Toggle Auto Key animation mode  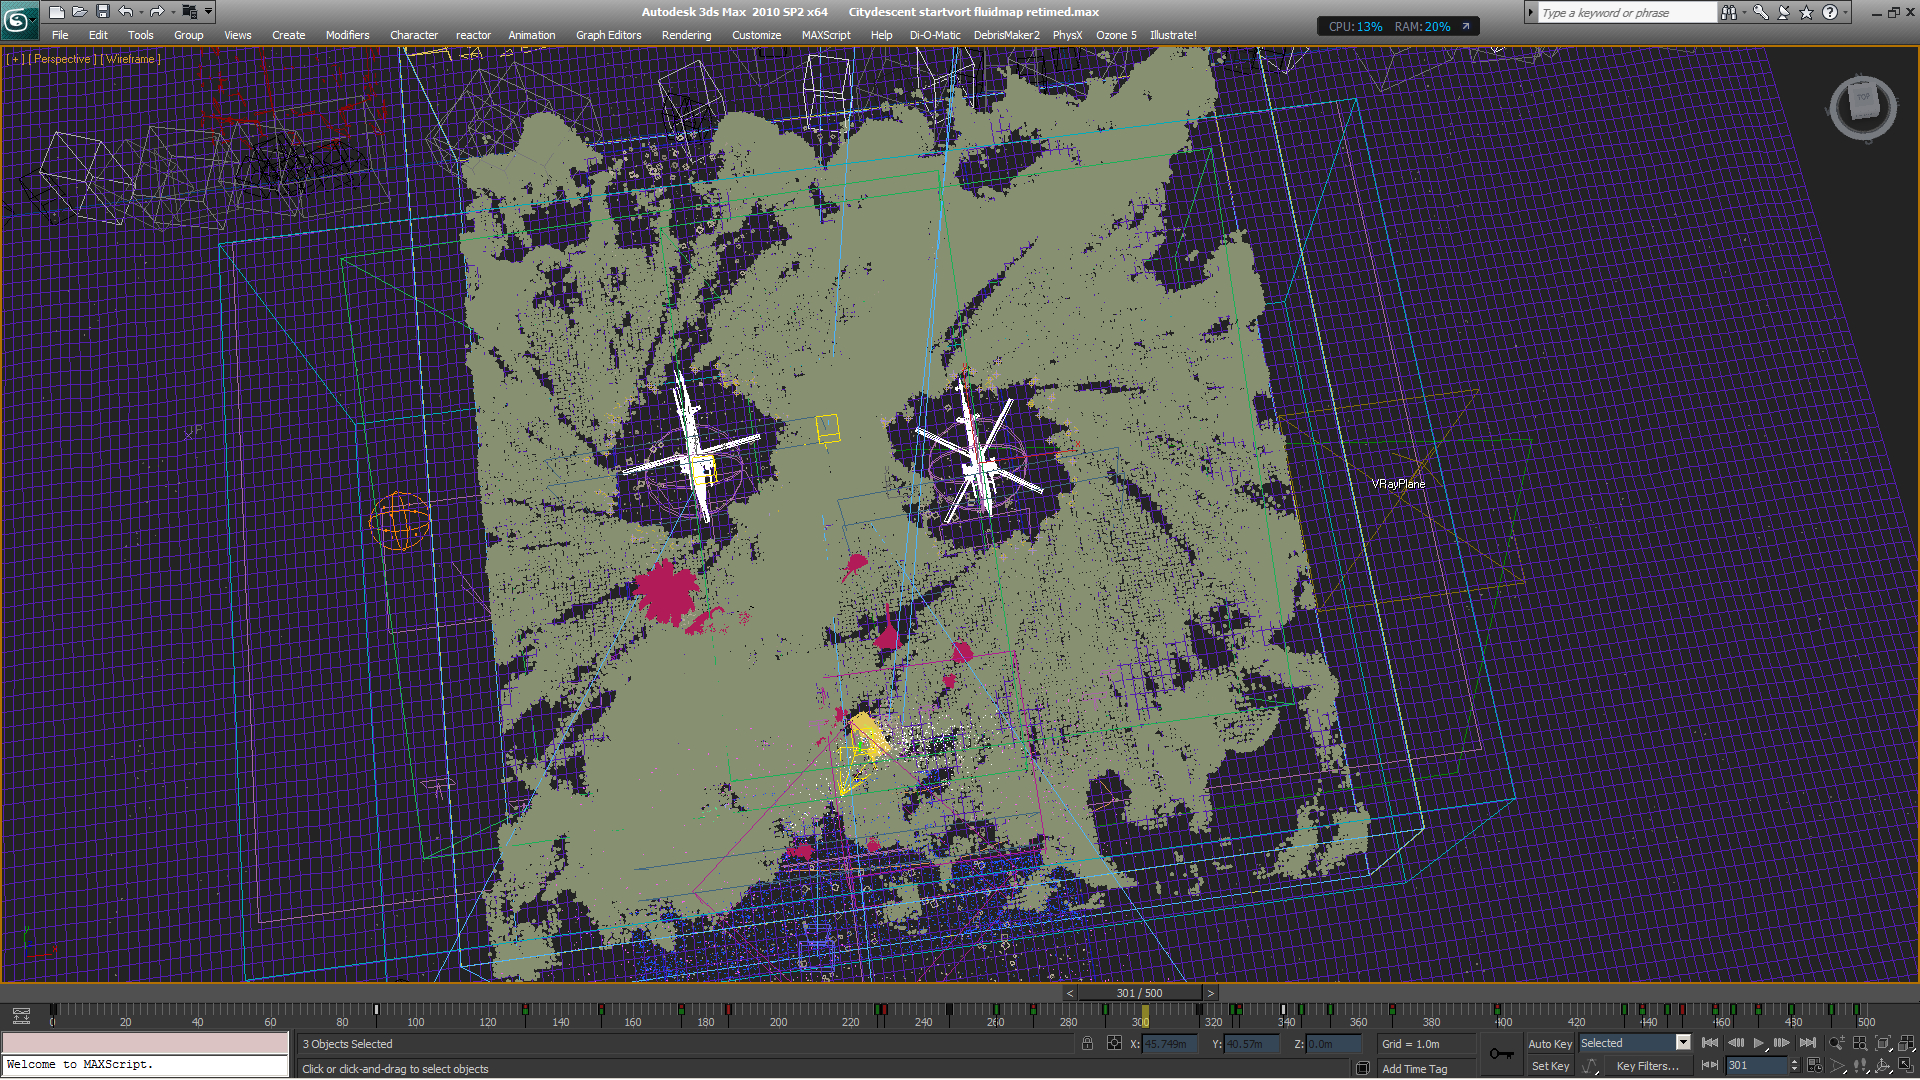1549,1044
